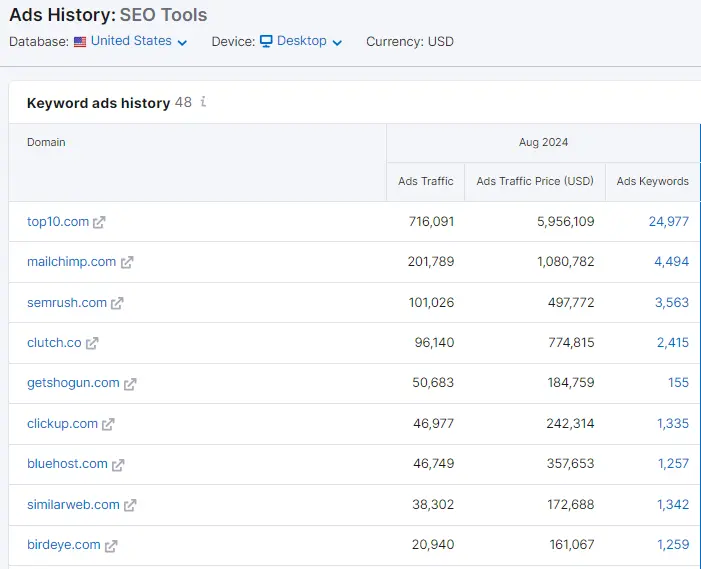Viewport: 701px width, 569px height.
Task: Click the external link icon beside bluehost.com
Action: [118, 465]
